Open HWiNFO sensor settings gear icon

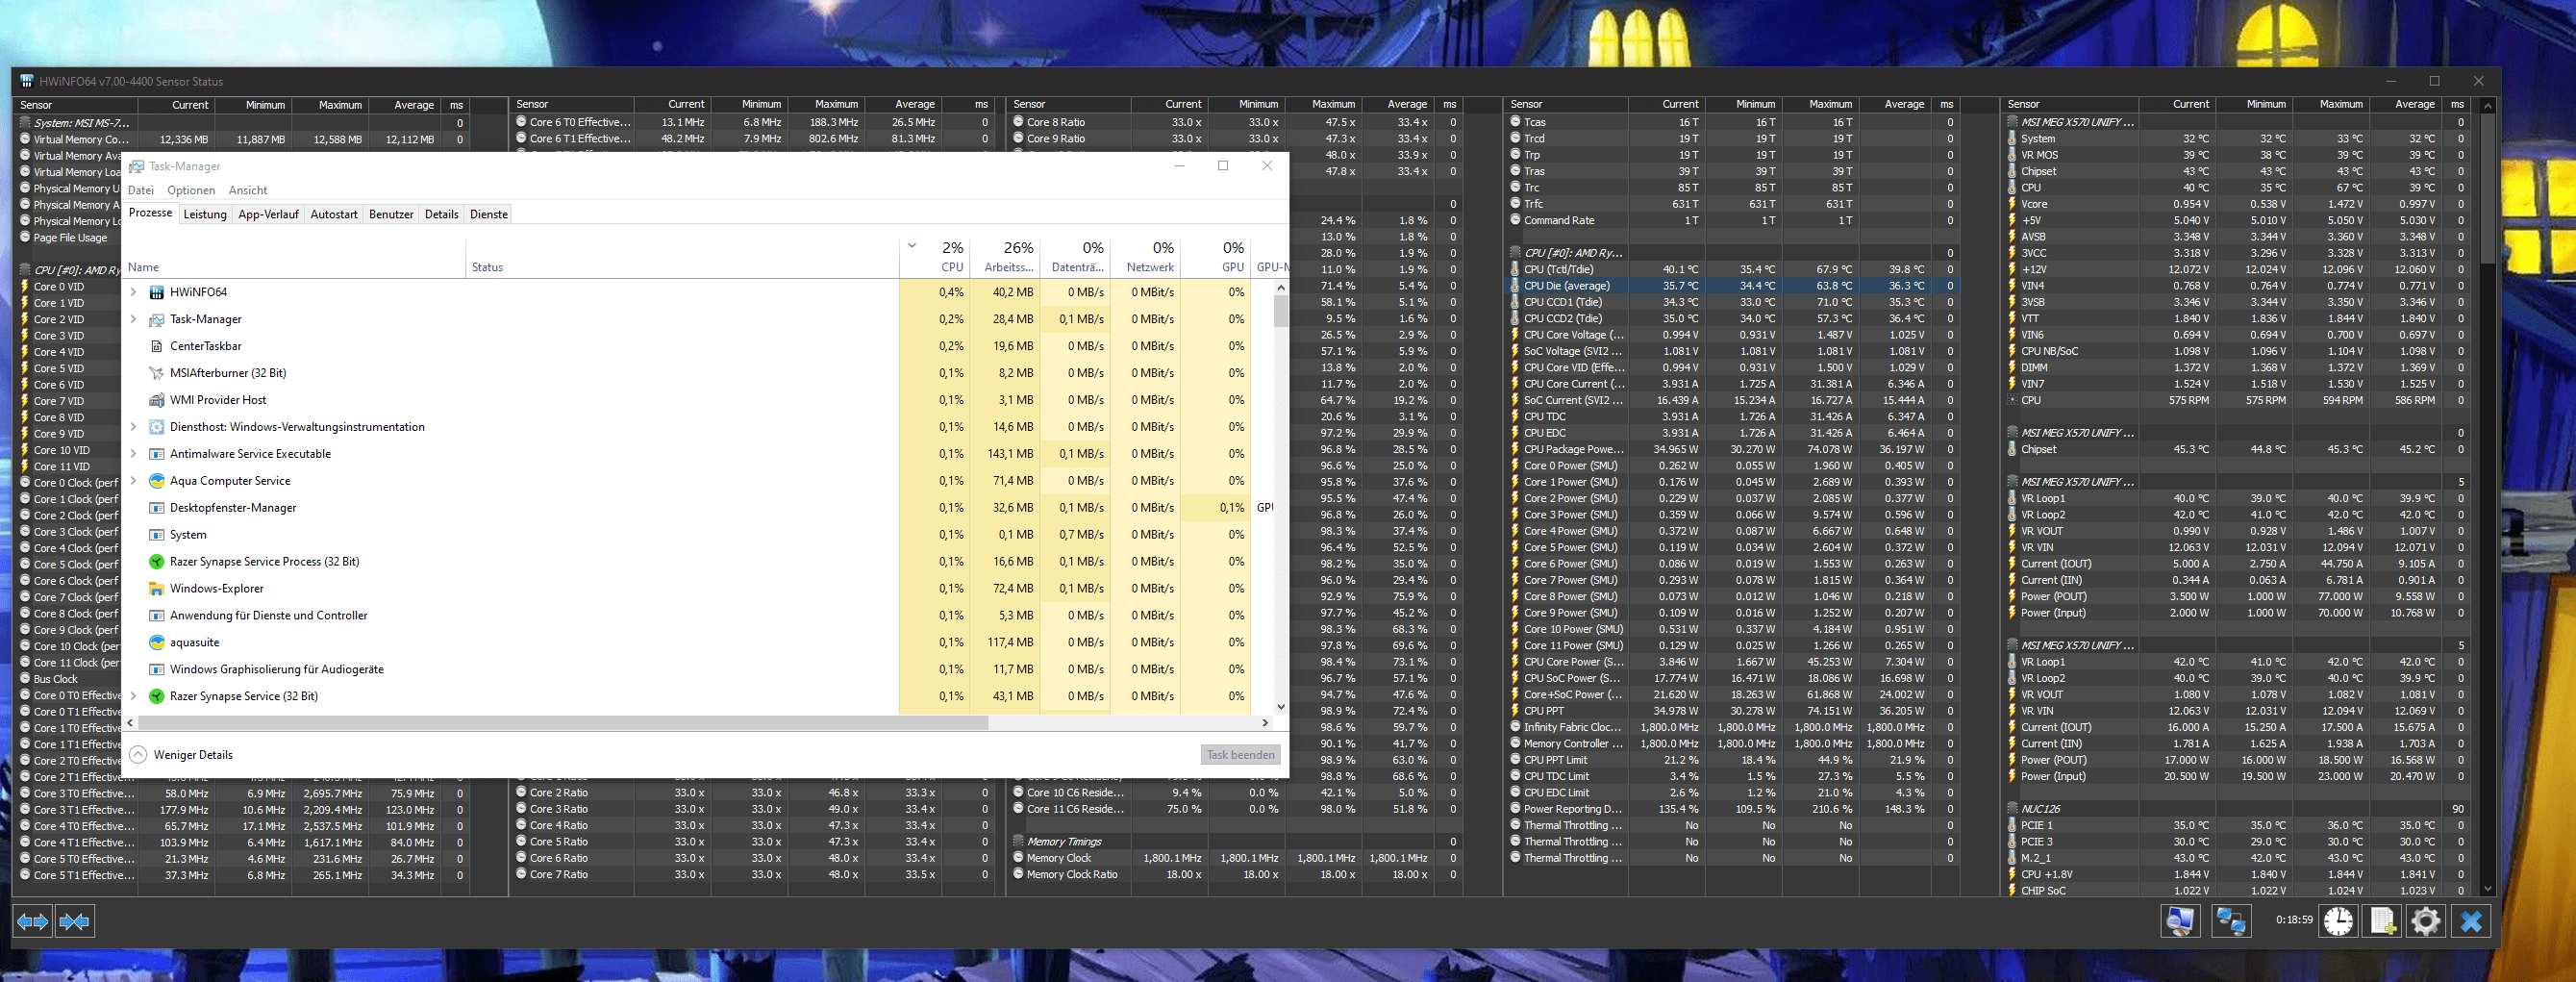pos(2426,920)
